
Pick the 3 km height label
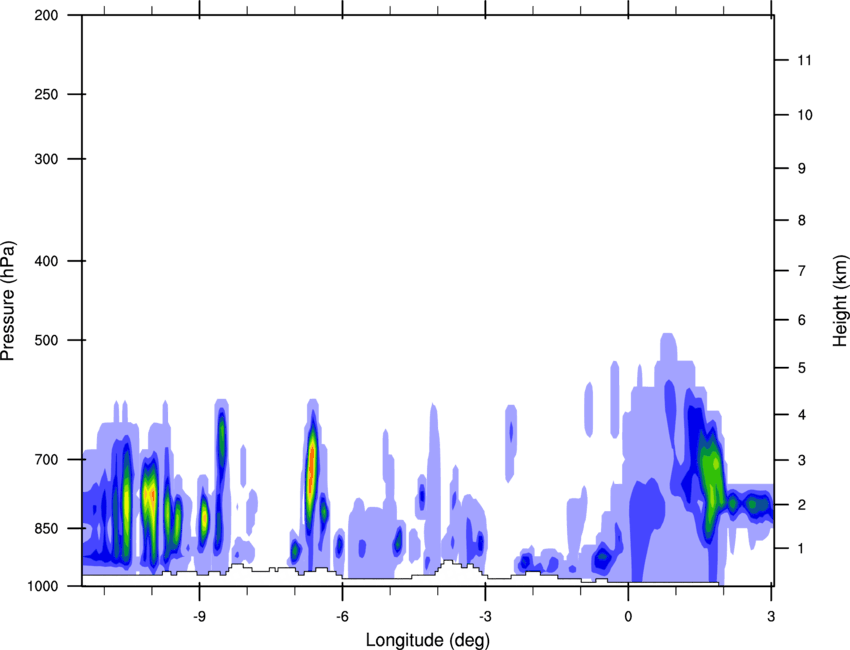coord(802,460)
